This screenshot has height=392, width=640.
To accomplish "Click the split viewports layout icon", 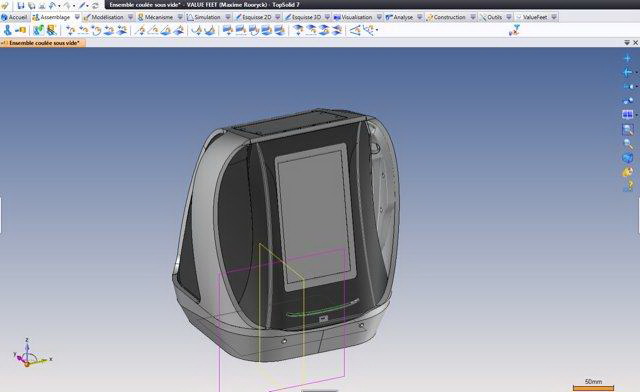I will (628, 115).
